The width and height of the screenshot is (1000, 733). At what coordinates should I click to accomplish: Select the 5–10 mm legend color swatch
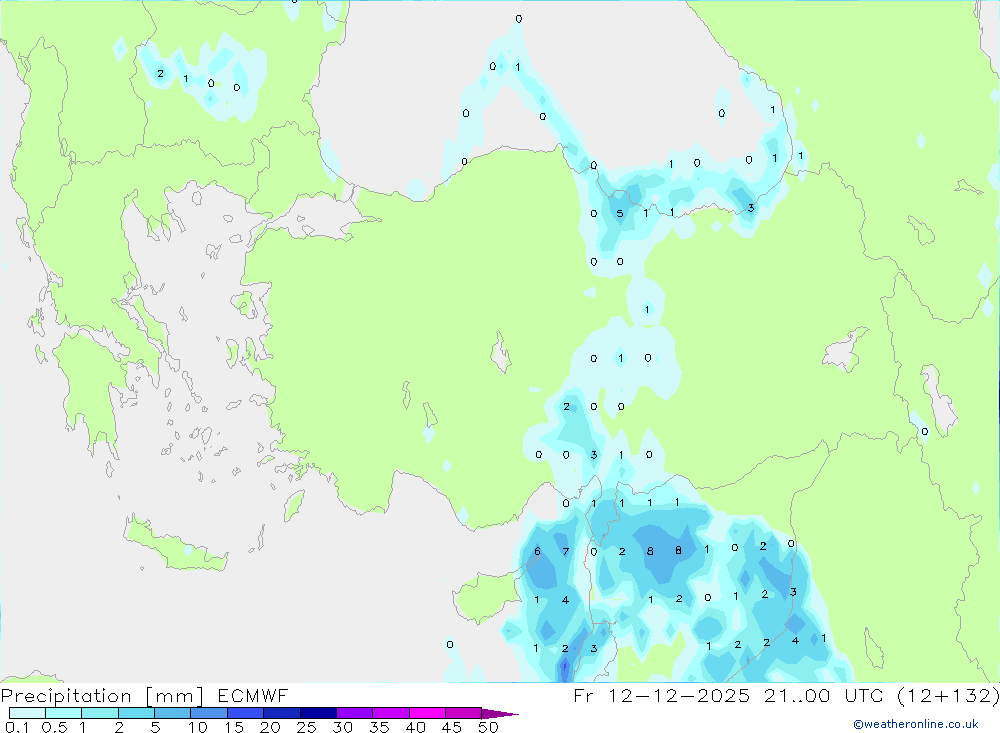click(x=173, y=713)
